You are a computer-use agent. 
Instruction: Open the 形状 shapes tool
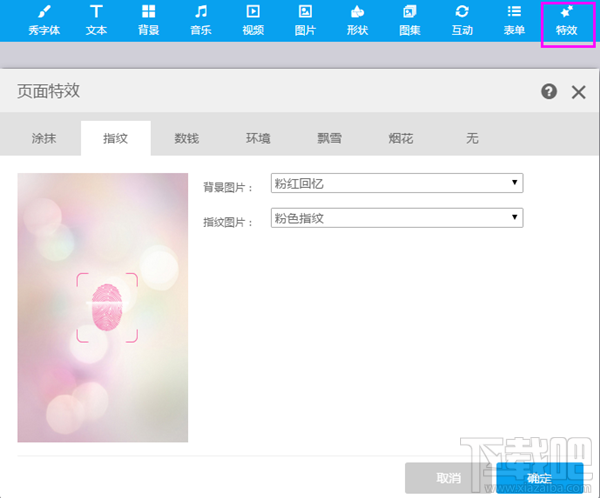[x=357, y=21]
